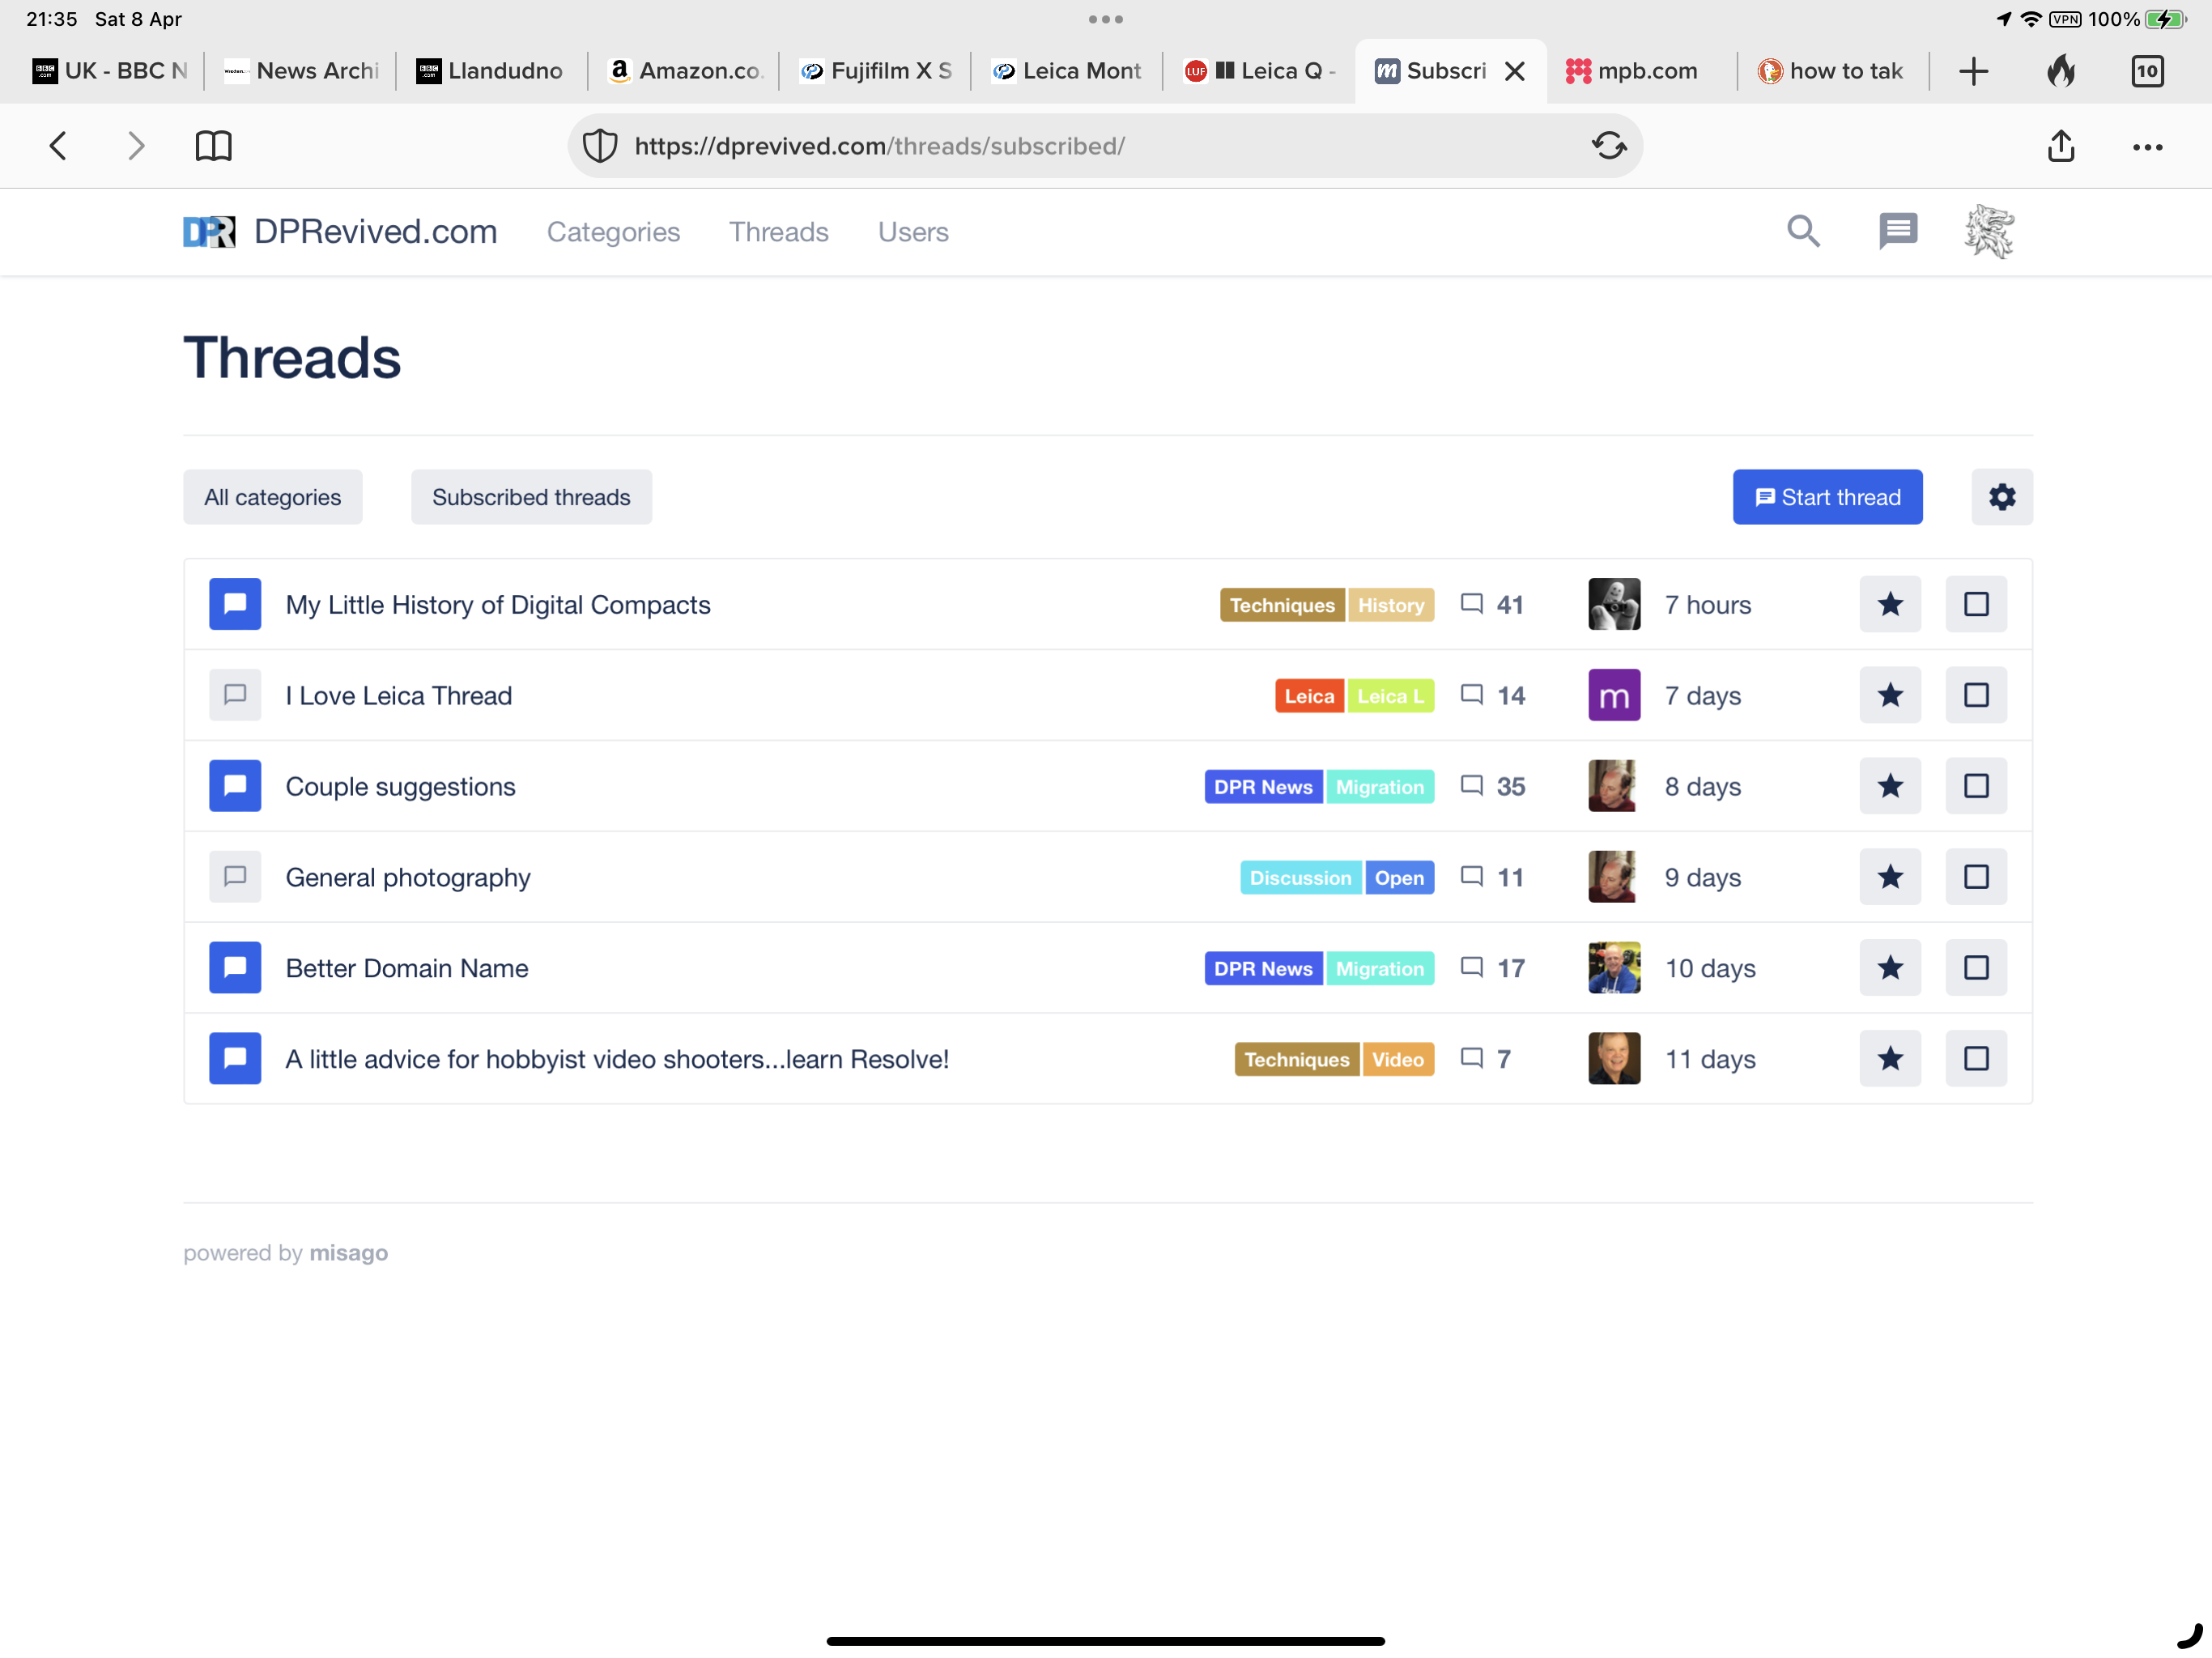
Task: Open the All categories filter
Action: (x=272, y=497)
